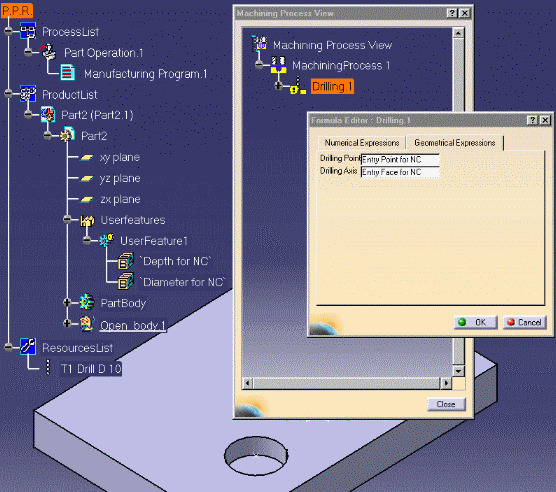Select the ResourcesList wrench icon
Viewport: 556px width, 492px height.
pos(28,347)
